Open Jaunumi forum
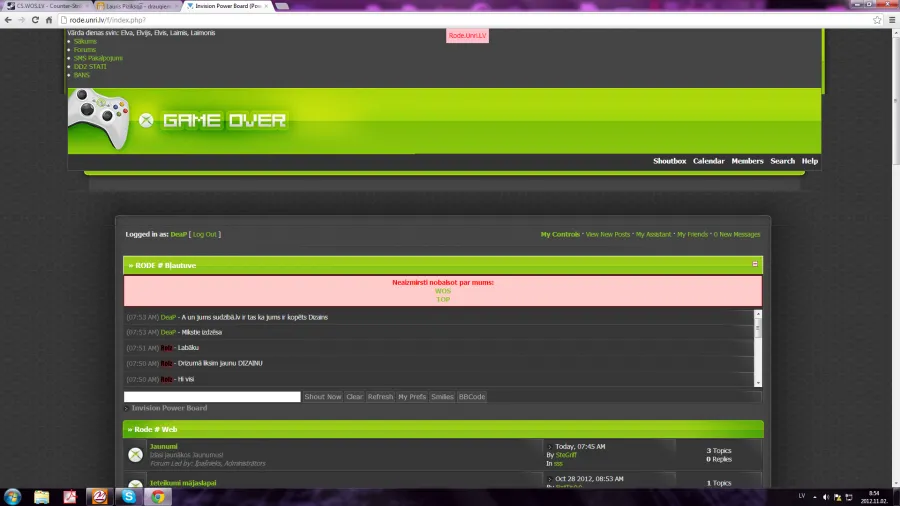Screen dimensions: 900x506 164,446
